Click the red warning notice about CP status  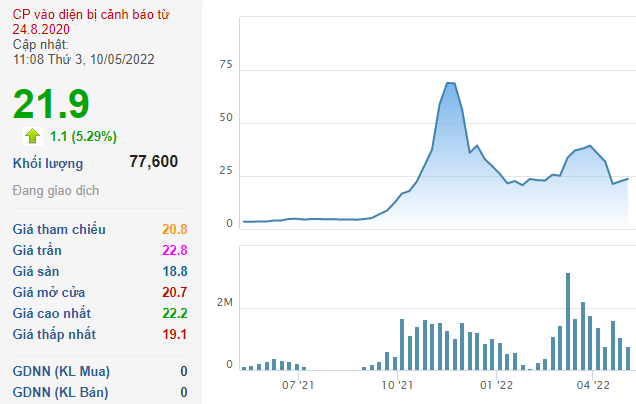point(91,22)
